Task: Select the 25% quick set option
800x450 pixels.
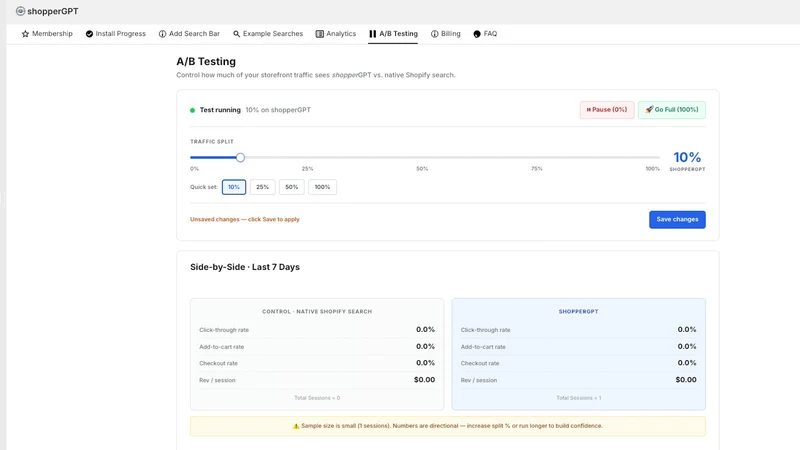Action: tap(262, 187)
